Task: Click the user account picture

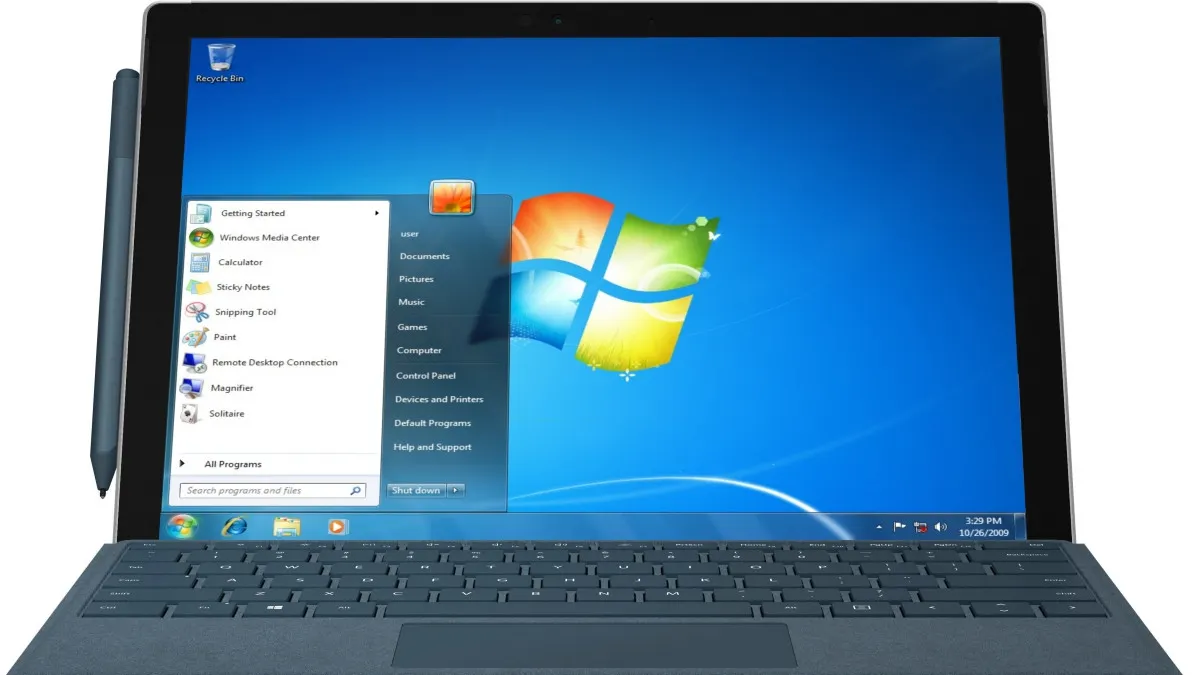Action: click(x=451, y=197)
